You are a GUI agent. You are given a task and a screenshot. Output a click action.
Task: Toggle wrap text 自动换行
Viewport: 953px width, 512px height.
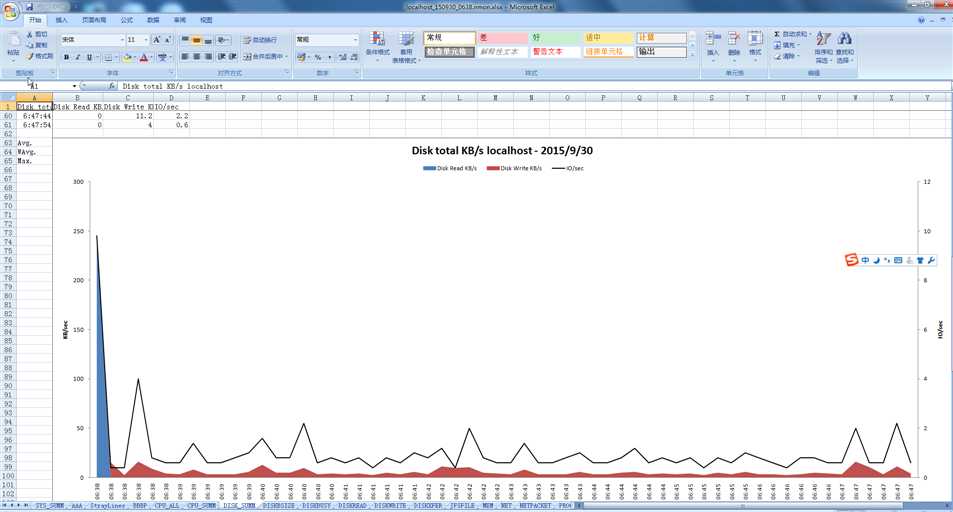[x=260, y=40]
